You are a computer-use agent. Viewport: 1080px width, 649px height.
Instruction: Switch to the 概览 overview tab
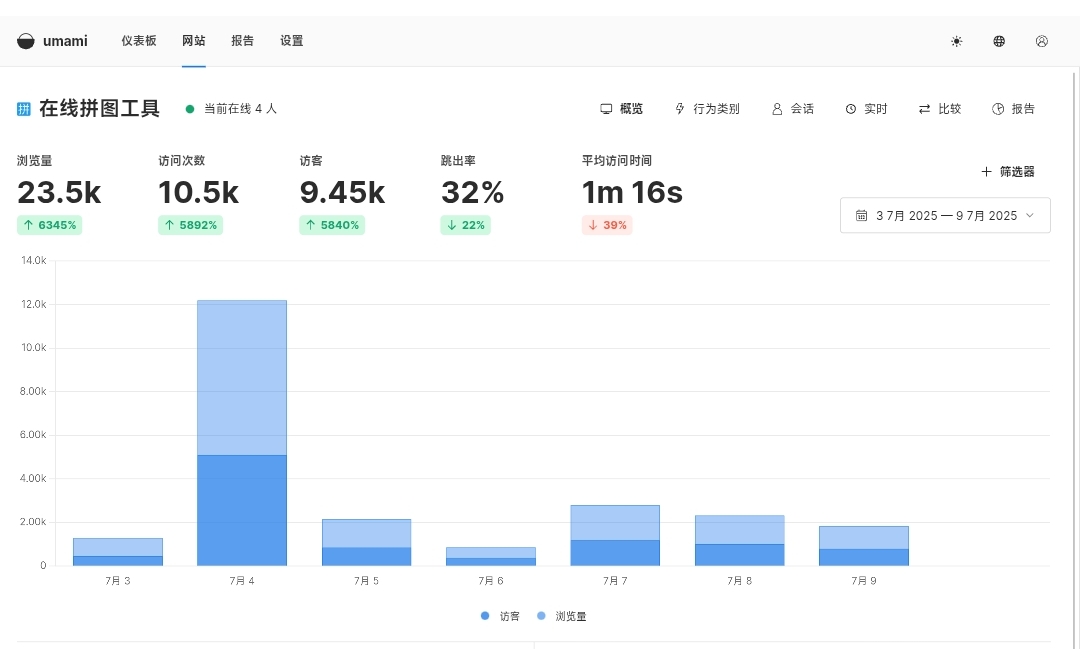[621, 109]
